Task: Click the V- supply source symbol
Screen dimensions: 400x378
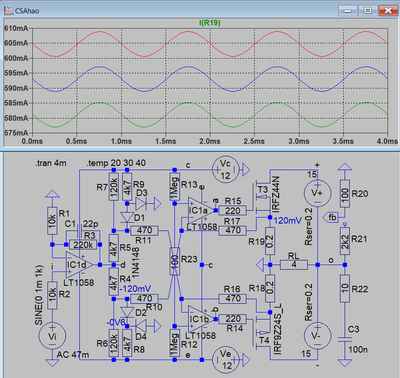Action: coord(317,336)
